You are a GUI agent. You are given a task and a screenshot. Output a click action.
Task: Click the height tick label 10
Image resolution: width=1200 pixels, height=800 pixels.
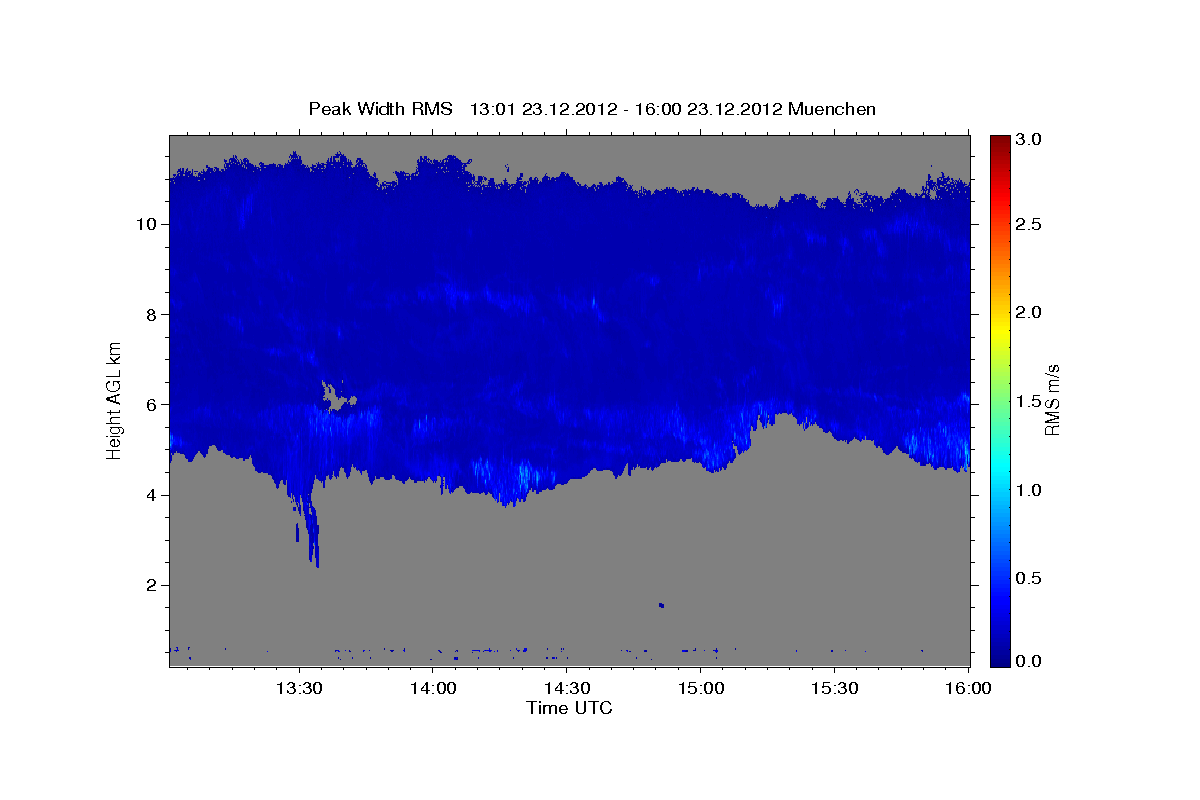(x=149, y=224)
